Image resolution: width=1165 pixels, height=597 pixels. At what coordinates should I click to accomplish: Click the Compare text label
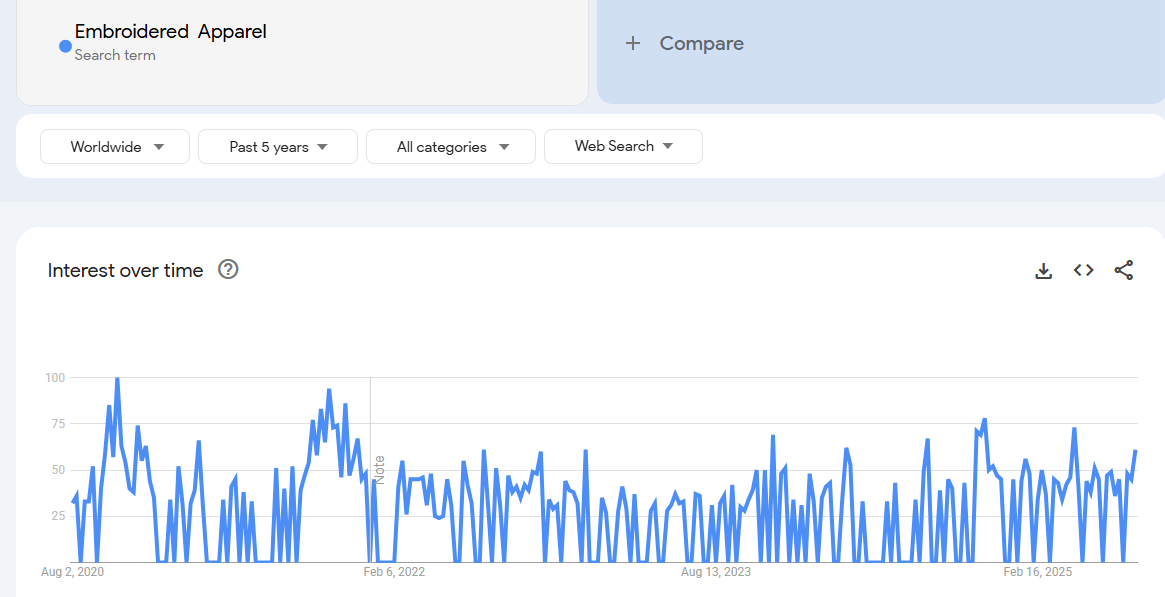click(x=701, y=43)
